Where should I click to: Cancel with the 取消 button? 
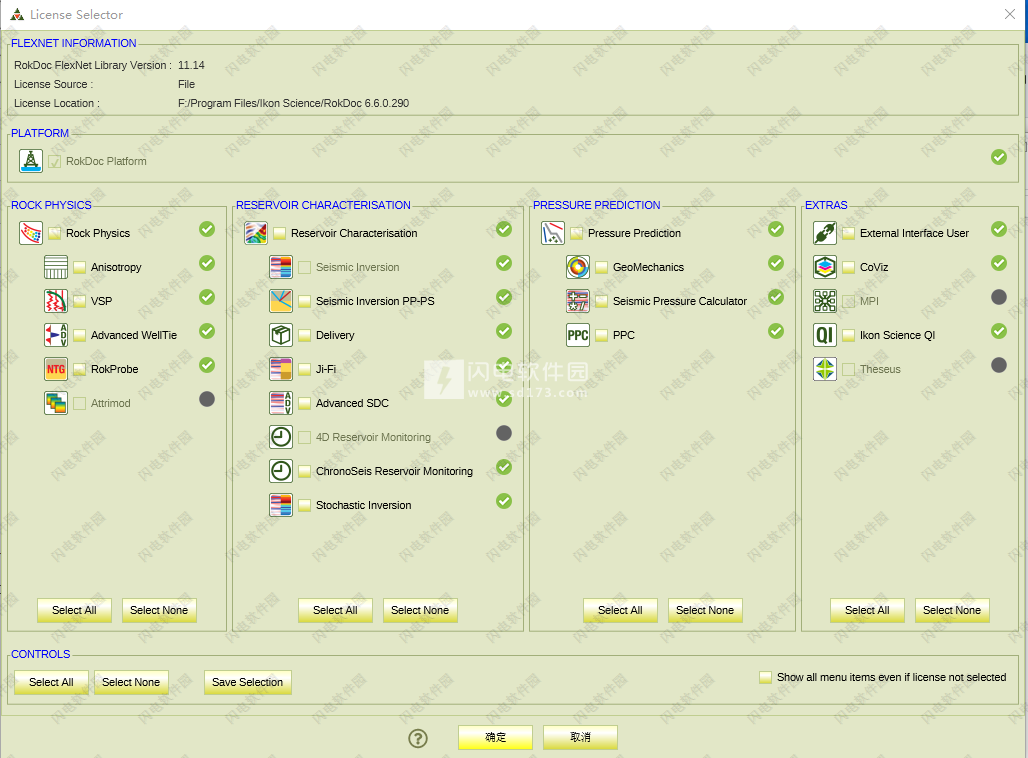[x=580, y=738]
